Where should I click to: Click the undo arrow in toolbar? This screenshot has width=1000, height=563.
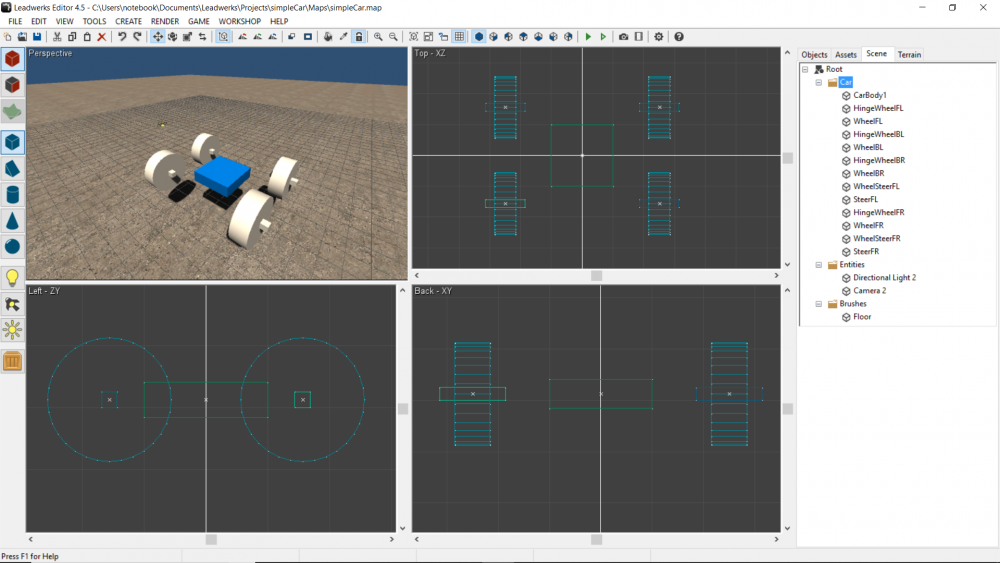[122, 37]
